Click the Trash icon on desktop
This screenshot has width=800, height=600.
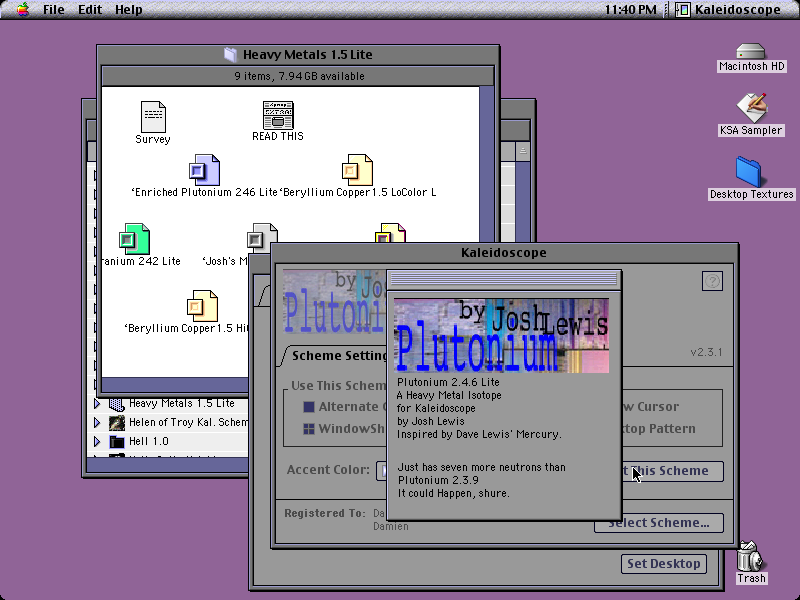(749, 557)
